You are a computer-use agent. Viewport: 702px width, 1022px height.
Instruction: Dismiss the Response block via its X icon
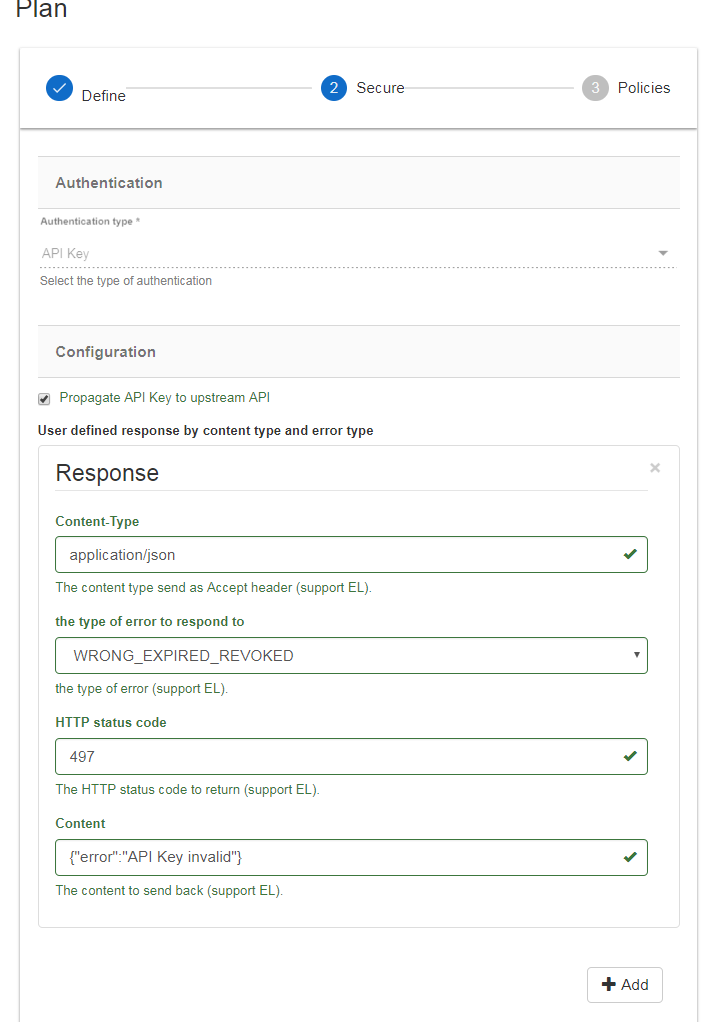[654, 467]
